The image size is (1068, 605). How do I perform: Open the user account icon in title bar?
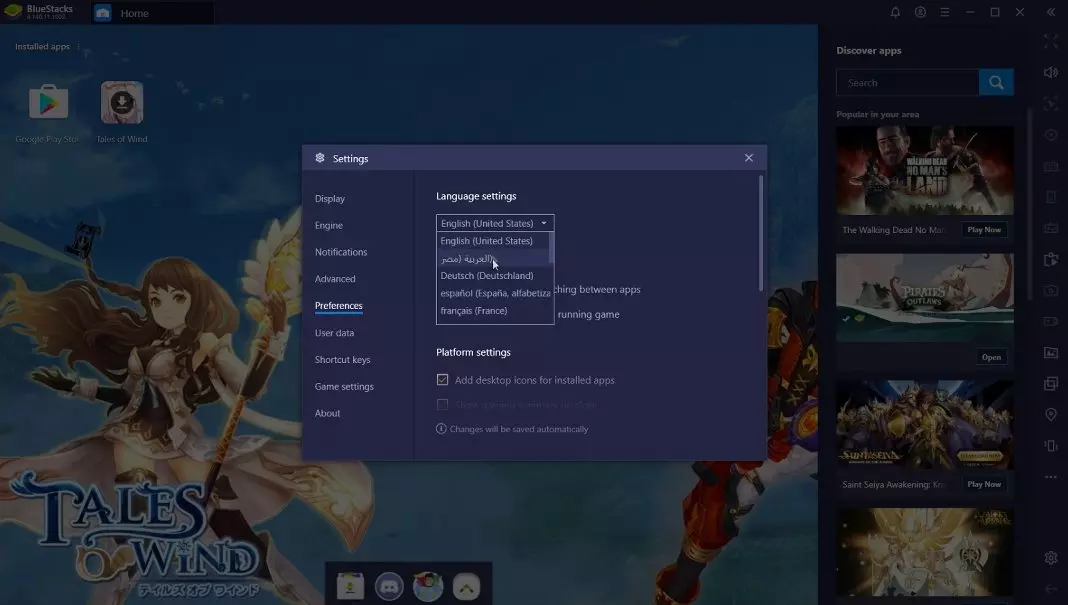pos(920,13)
